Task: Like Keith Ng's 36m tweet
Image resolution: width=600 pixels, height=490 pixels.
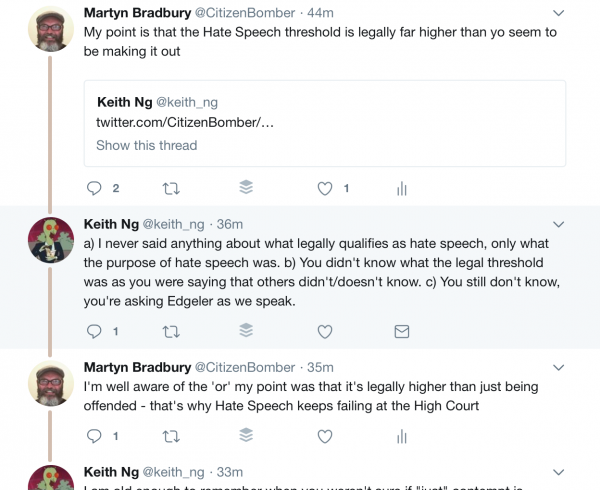Action: pyautogui.click(x=324, y=331)
